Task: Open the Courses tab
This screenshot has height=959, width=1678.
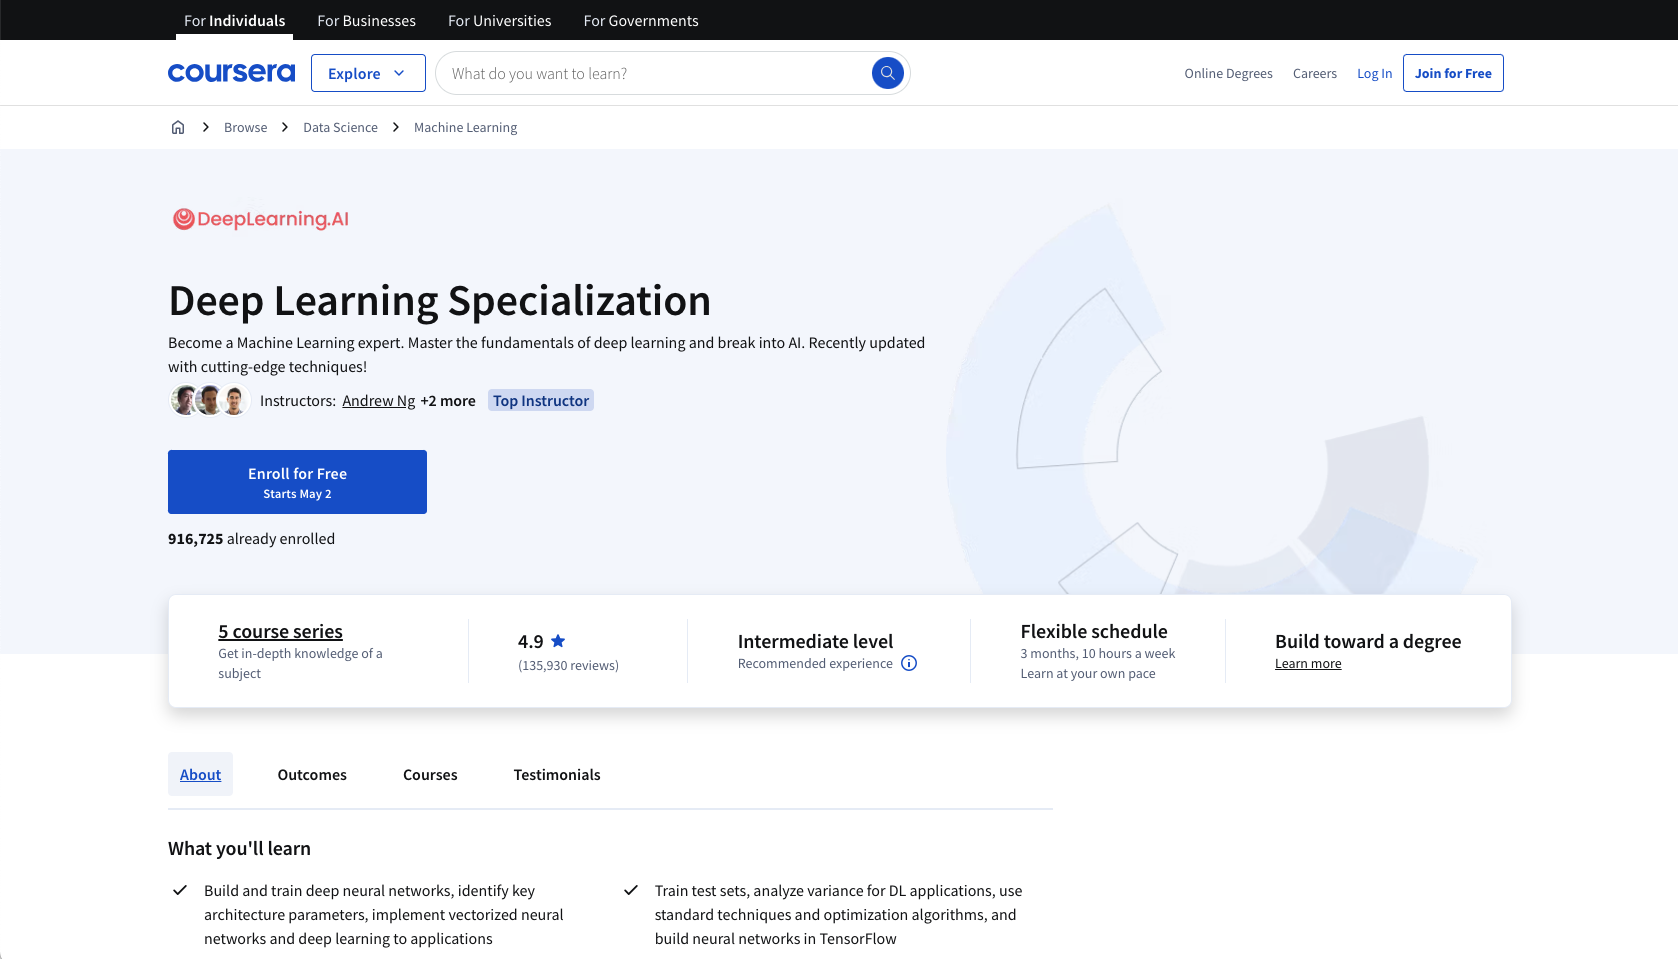Action: point(430,774)
